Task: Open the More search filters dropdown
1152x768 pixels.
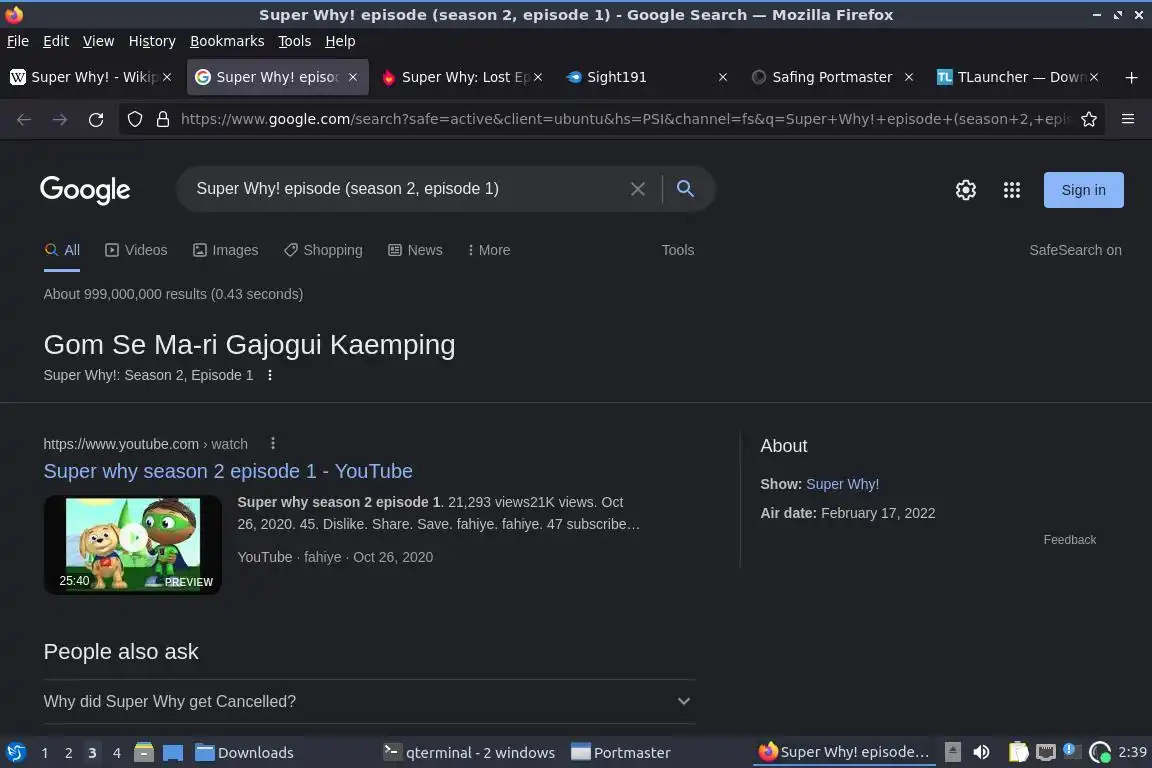Action: (489, 250)
